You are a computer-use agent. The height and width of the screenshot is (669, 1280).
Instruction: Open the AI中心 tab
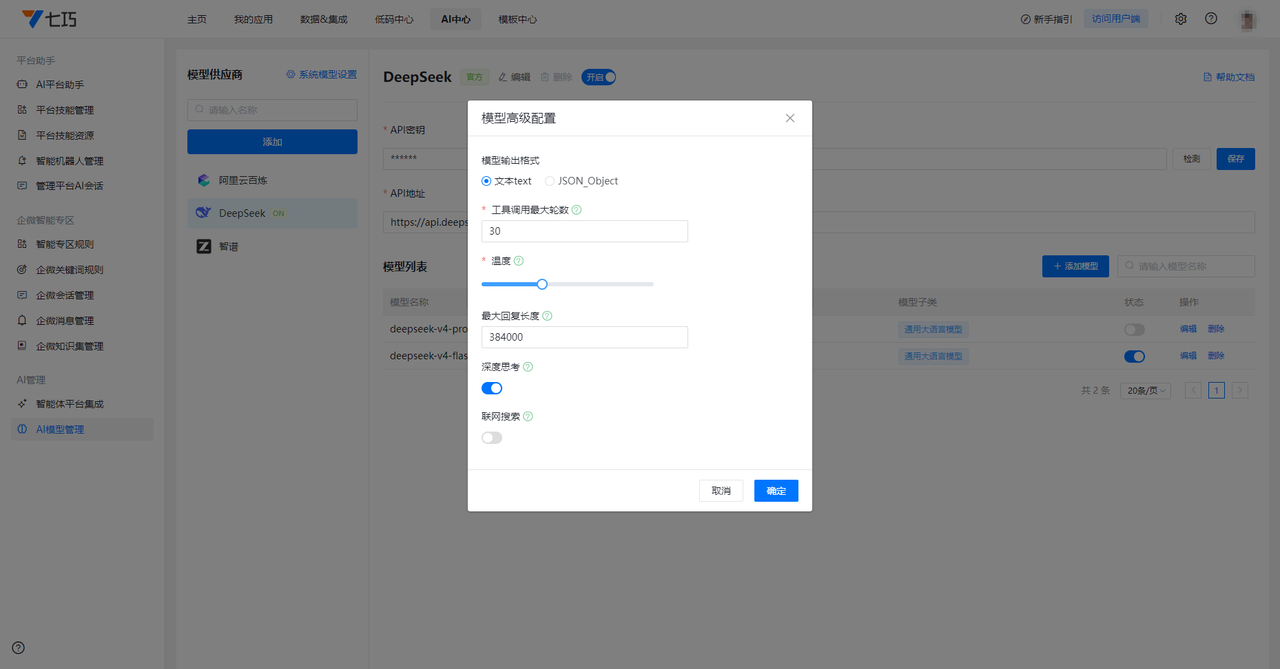coord(456,19)
